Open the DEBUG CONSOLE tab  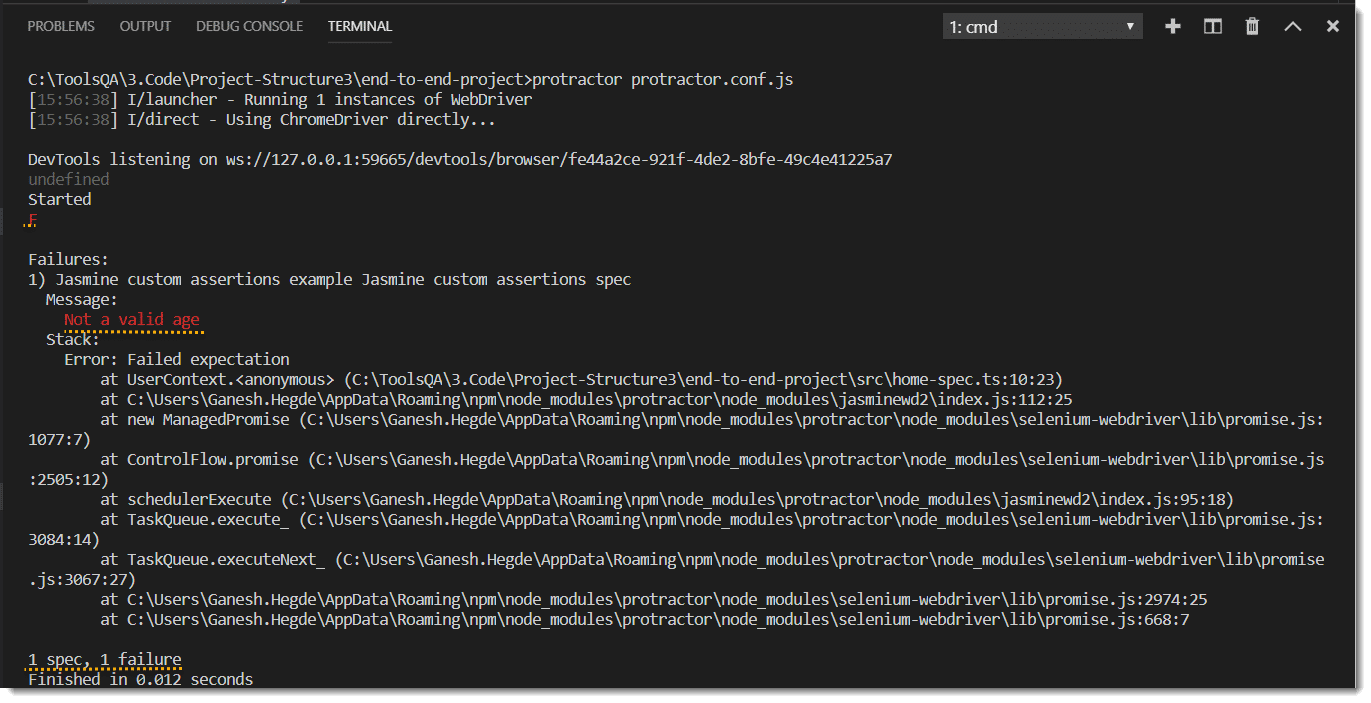[249, 26]
